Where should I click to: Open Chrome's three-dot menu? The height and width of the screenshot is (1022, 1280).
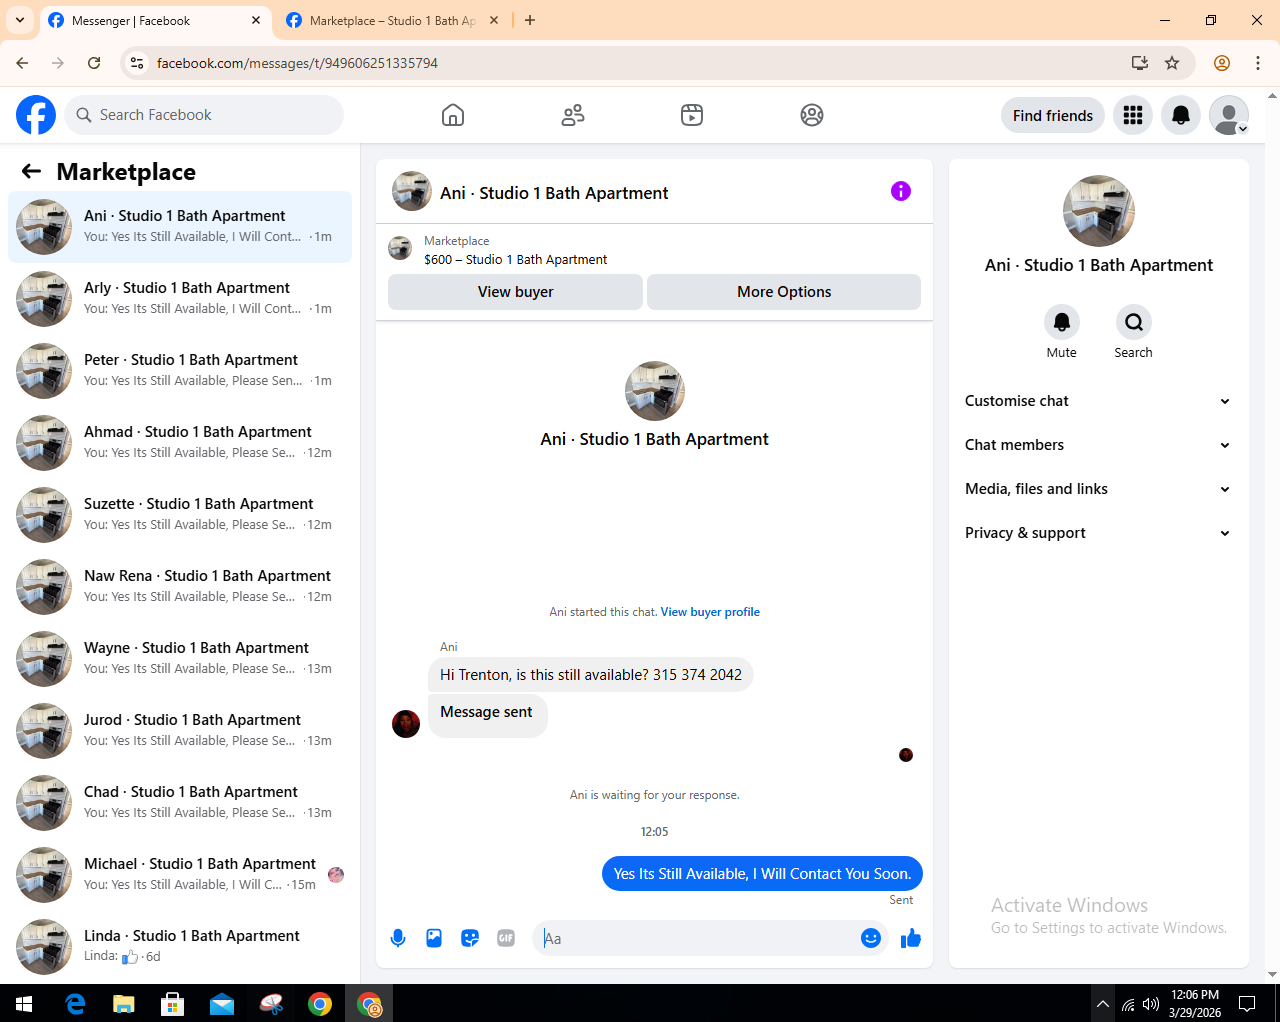pos(1258,63)
